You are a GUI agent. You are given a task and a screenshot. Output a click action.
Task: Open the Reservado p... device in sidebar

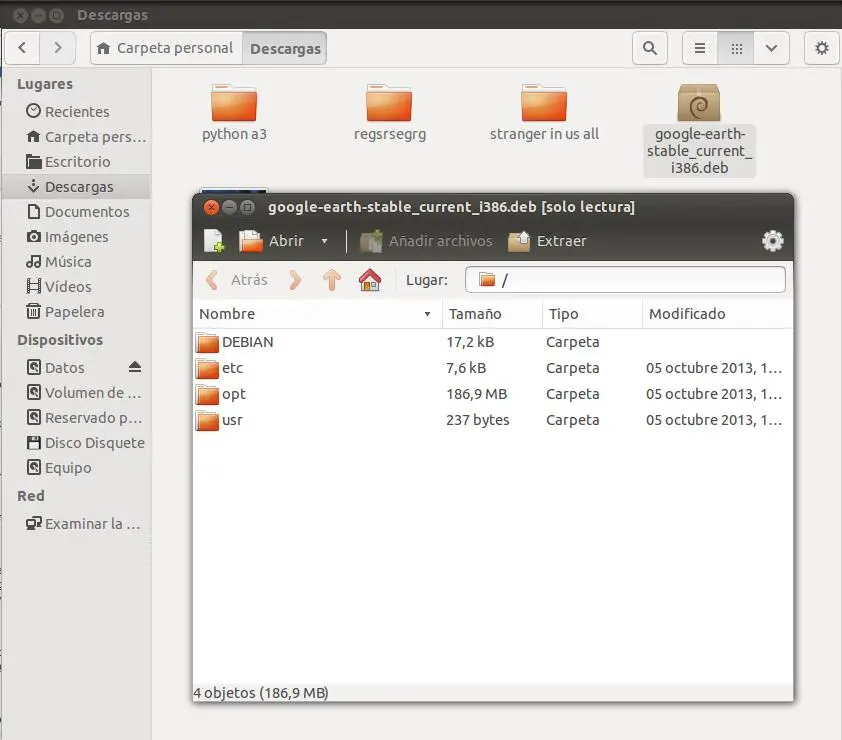tap(77, 418)
